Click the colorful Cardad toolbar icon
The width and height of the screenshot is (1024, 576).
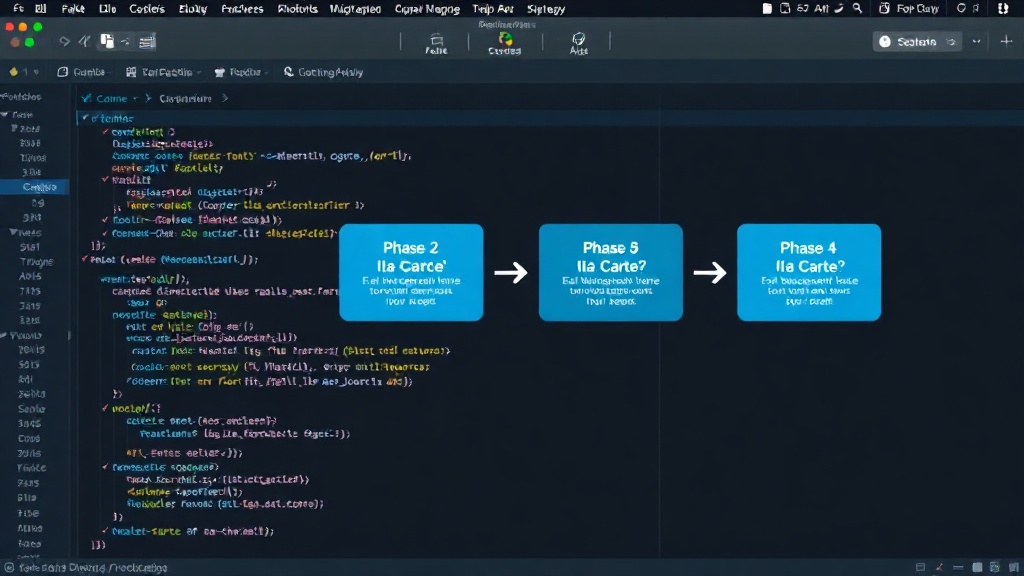(505, 43)
